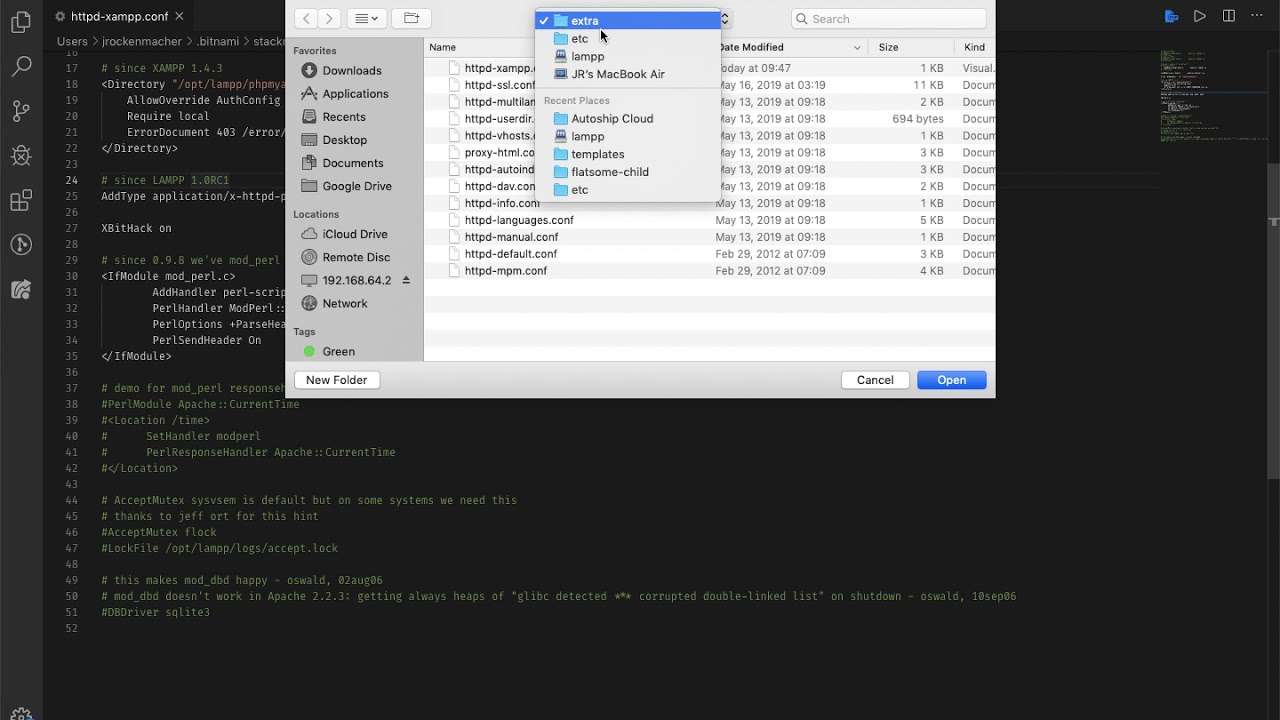Pick Autoship Cloud from Recent Places

pyautogui.click(x=628, y=118)
